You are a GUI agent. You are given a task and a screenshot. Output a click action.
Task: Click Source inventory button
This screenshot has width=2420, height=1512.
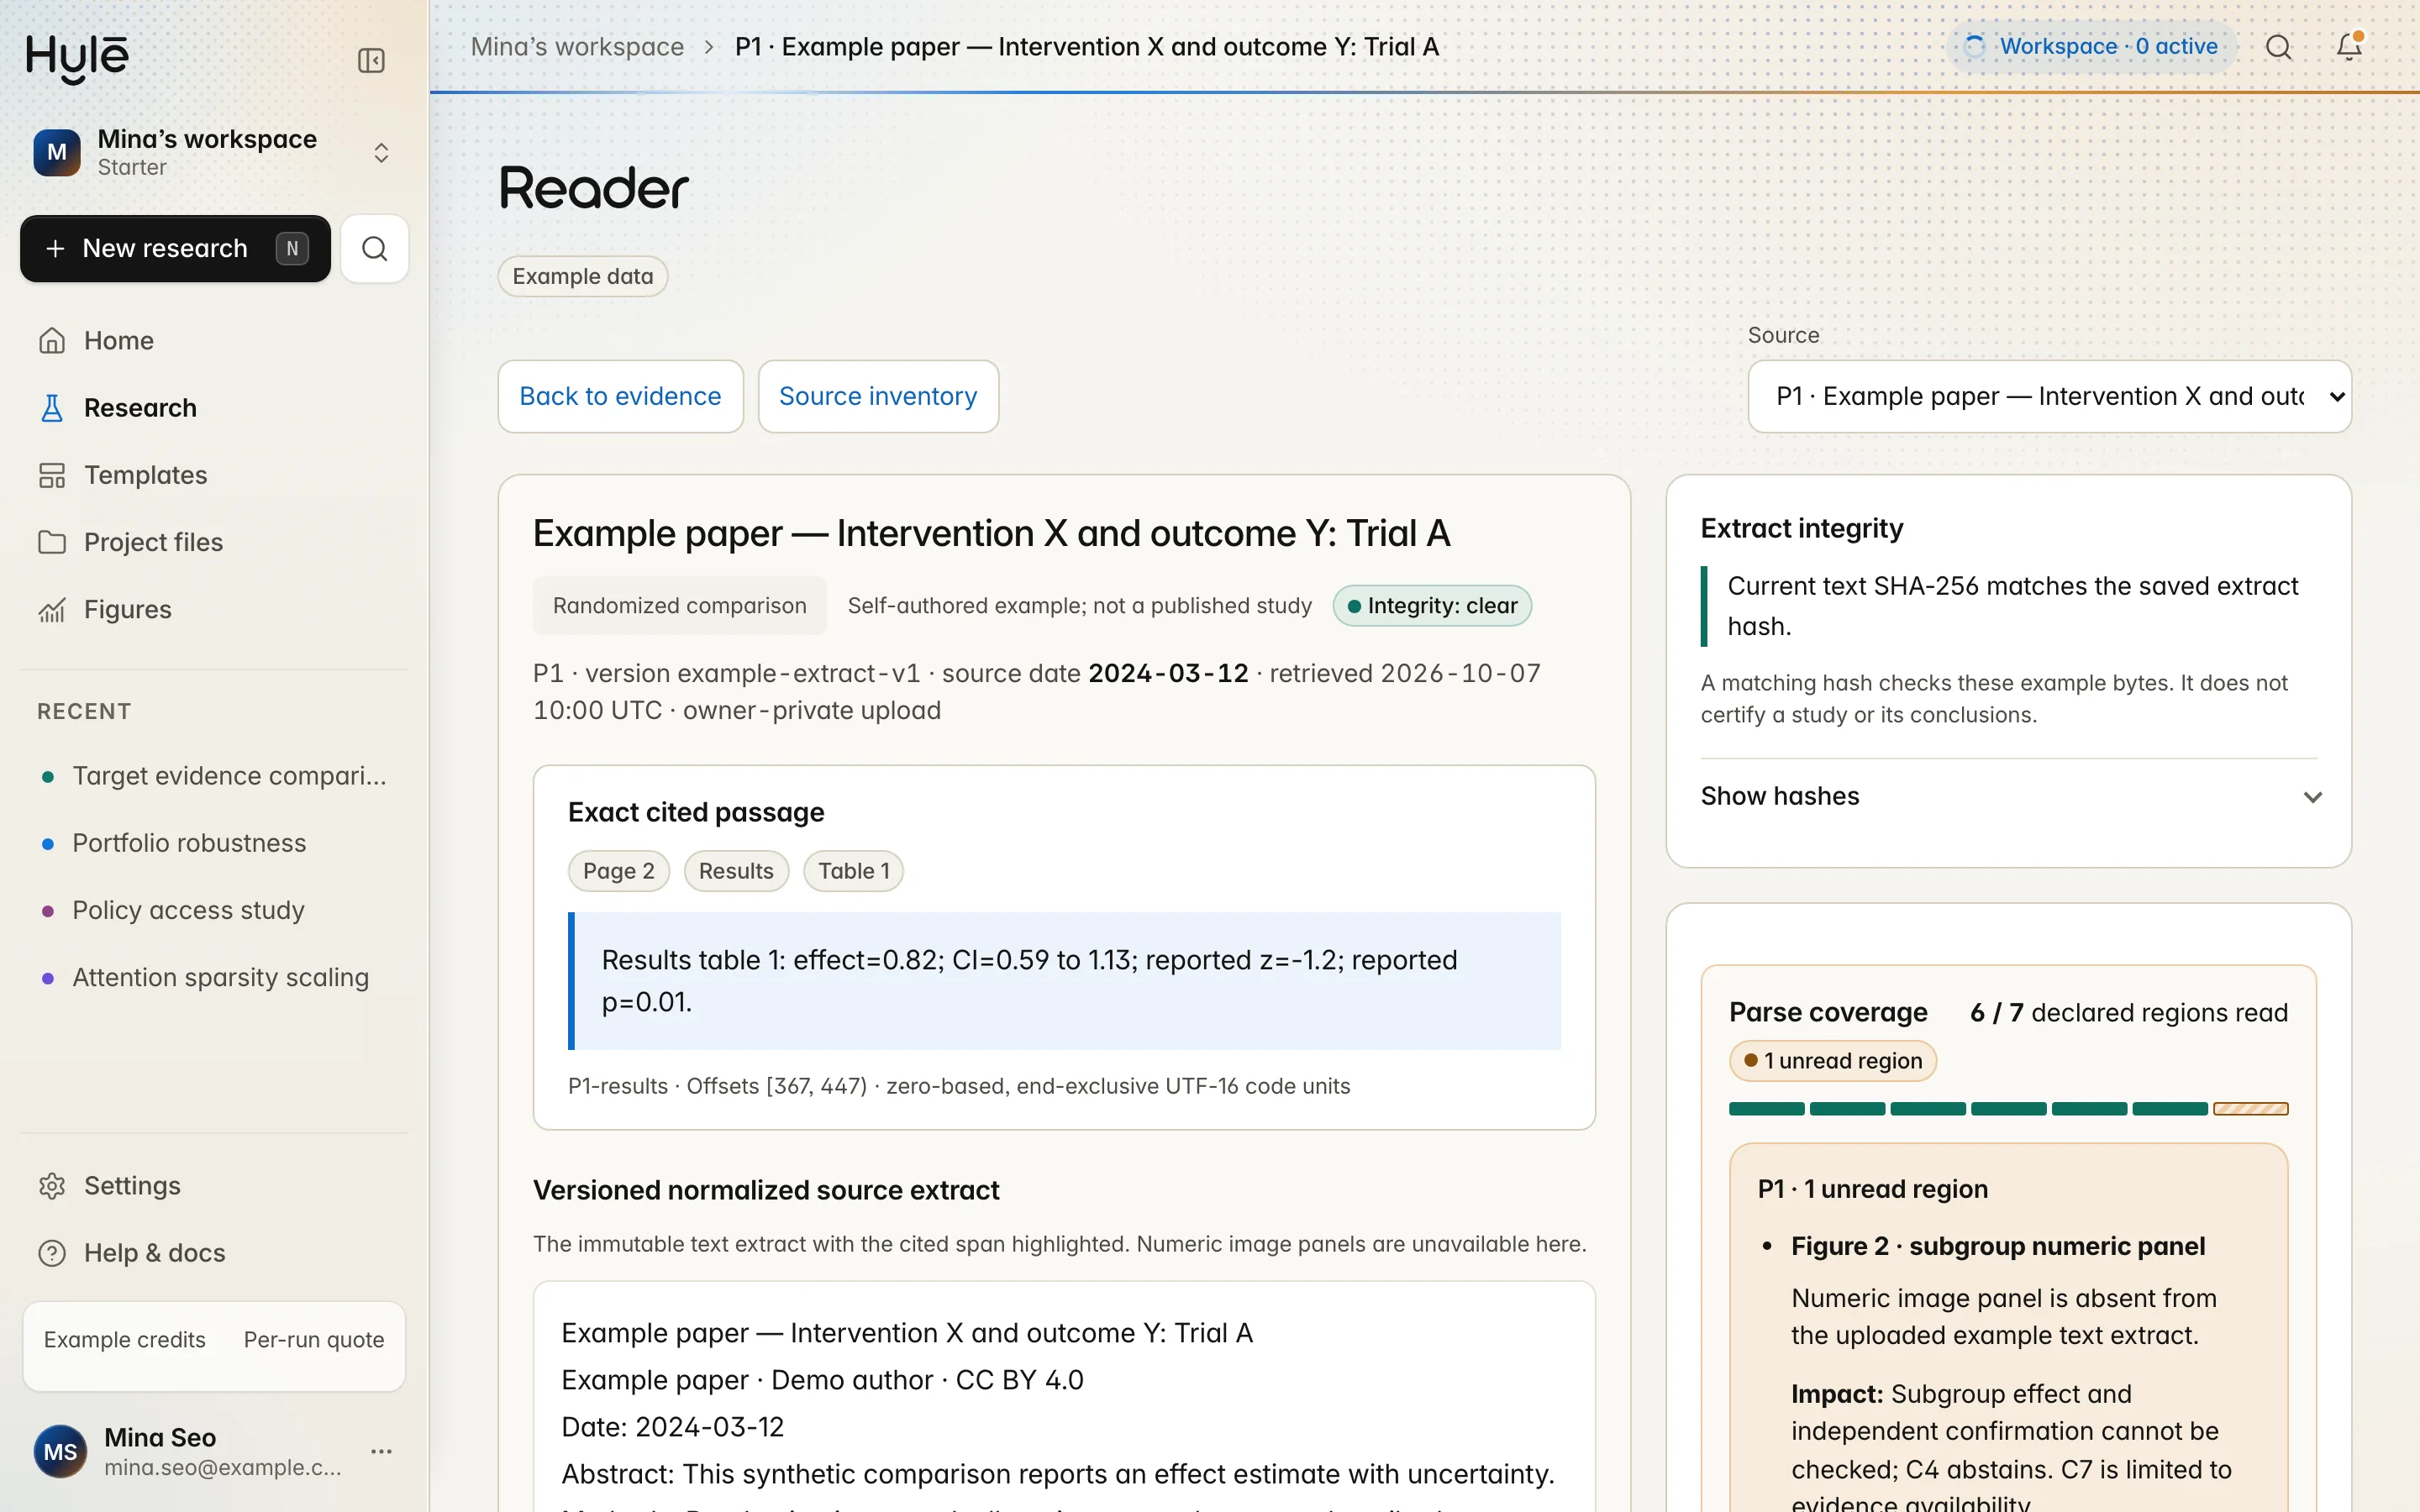point(878,396)
